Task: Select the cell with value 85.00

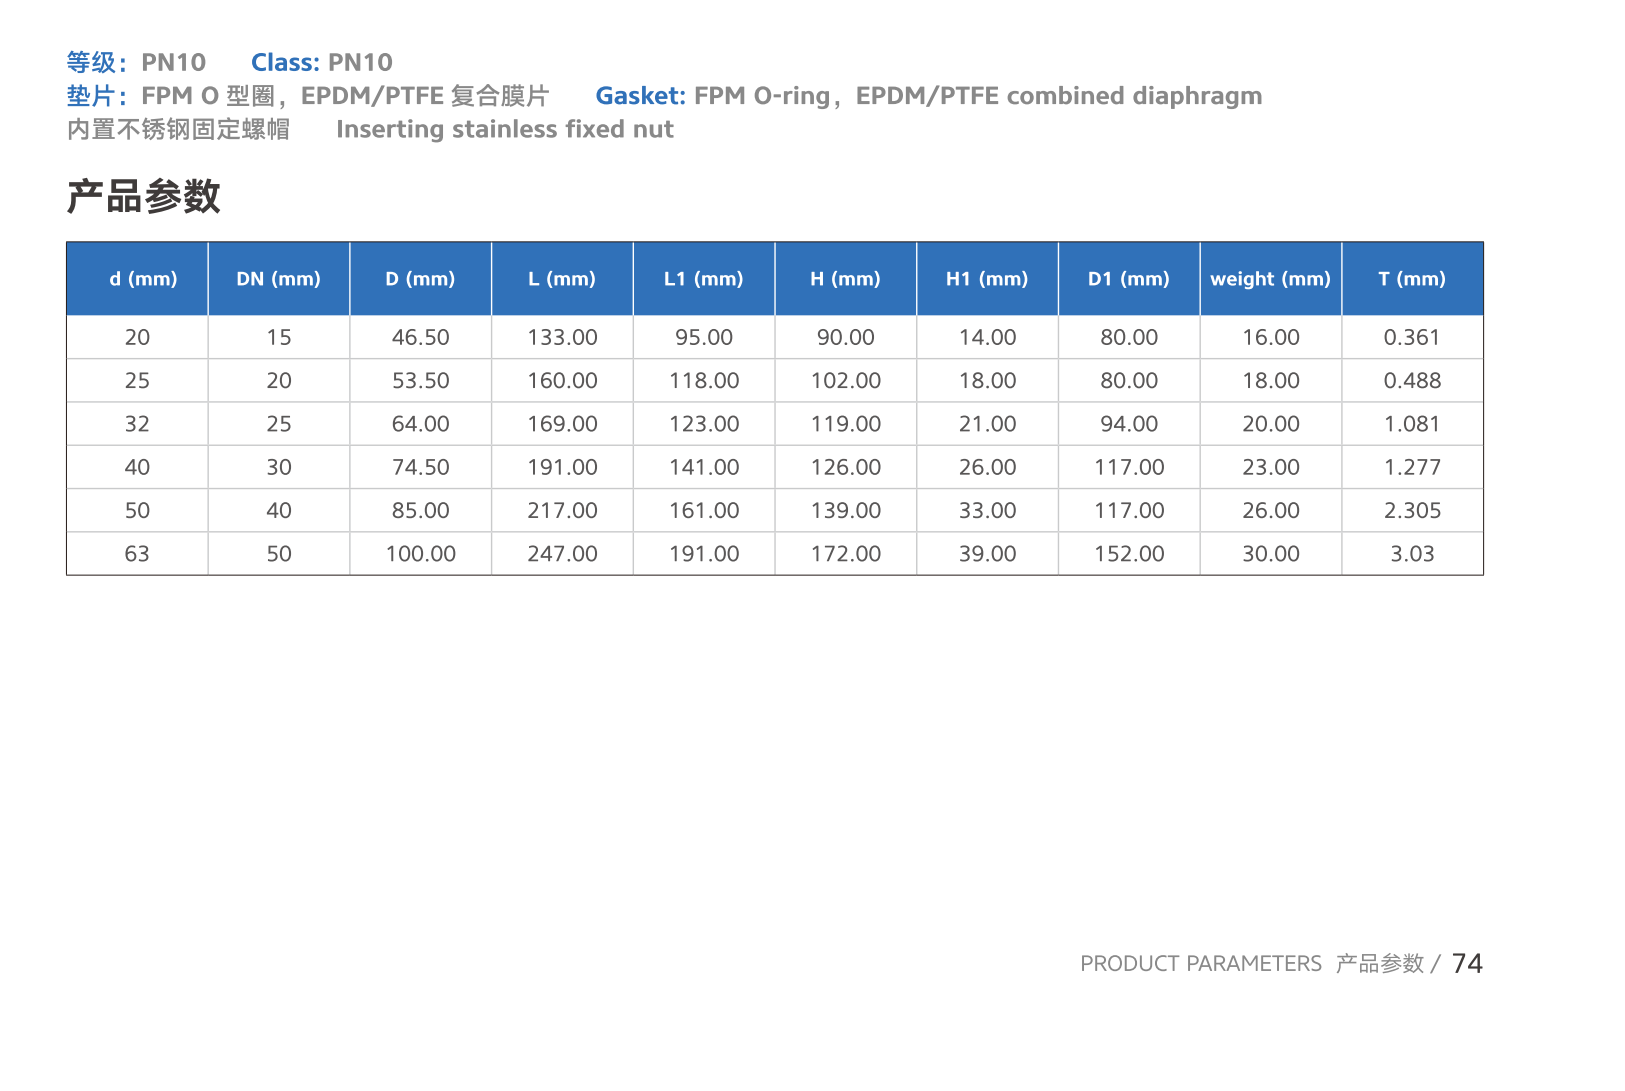Action: [421, 511]
